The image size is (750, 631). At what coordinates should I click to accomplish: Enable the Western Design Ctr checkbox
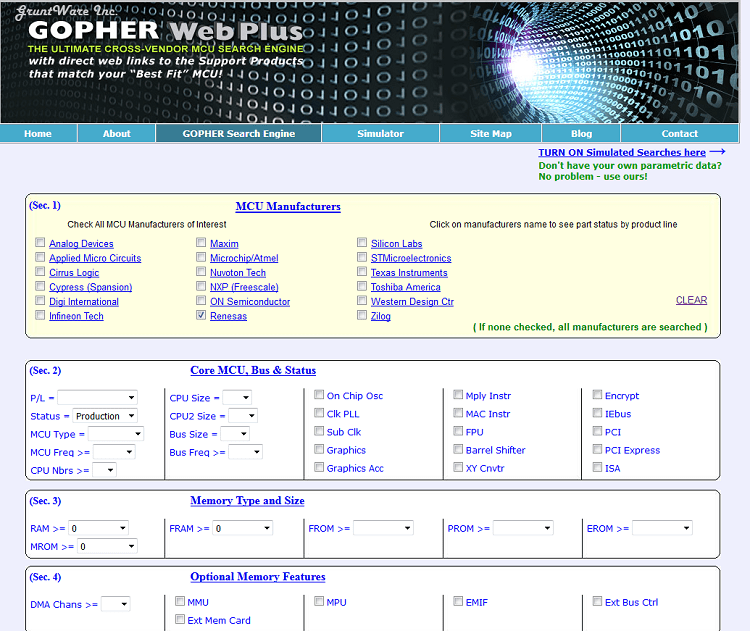362,300
